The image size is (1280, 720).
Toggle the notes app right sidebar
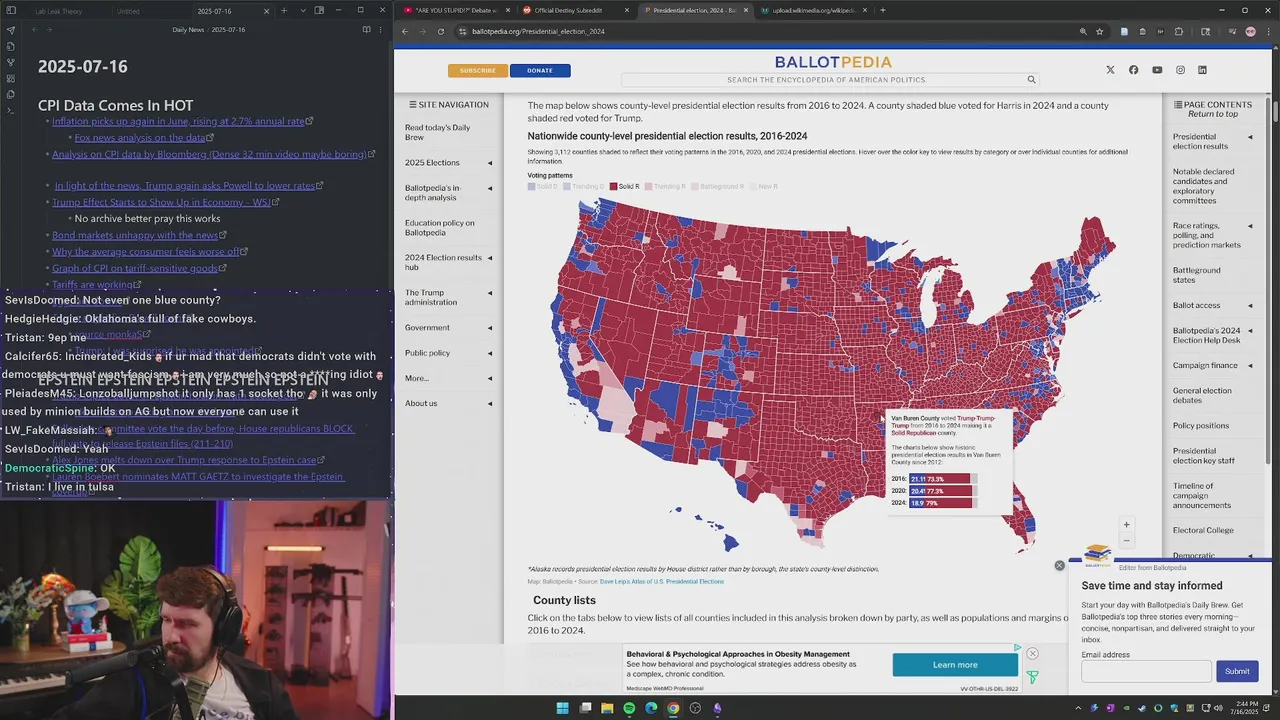tap(319, 11)
